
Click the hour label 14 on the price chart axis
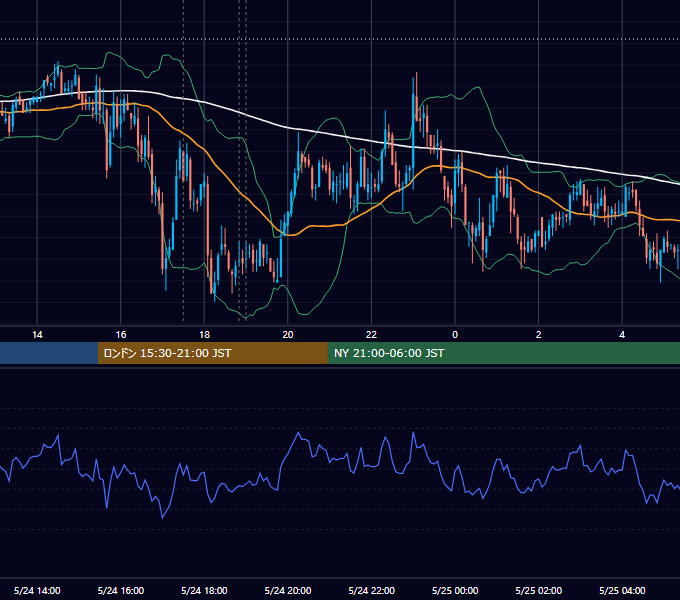37,335
